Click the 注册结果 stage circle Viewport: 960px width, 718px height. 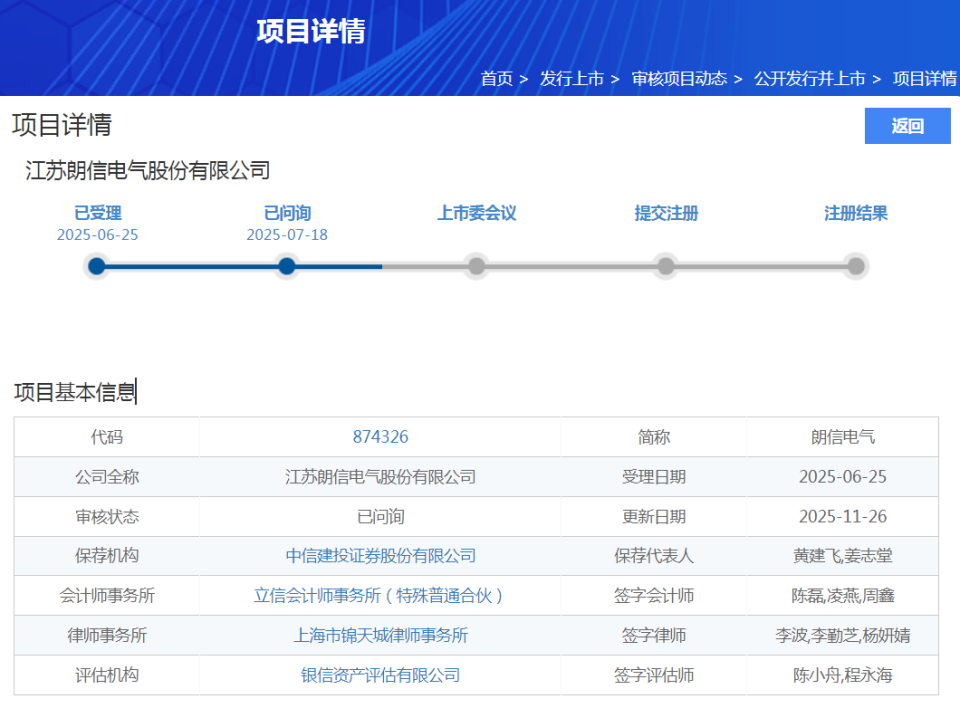click(x=855, y=265)
